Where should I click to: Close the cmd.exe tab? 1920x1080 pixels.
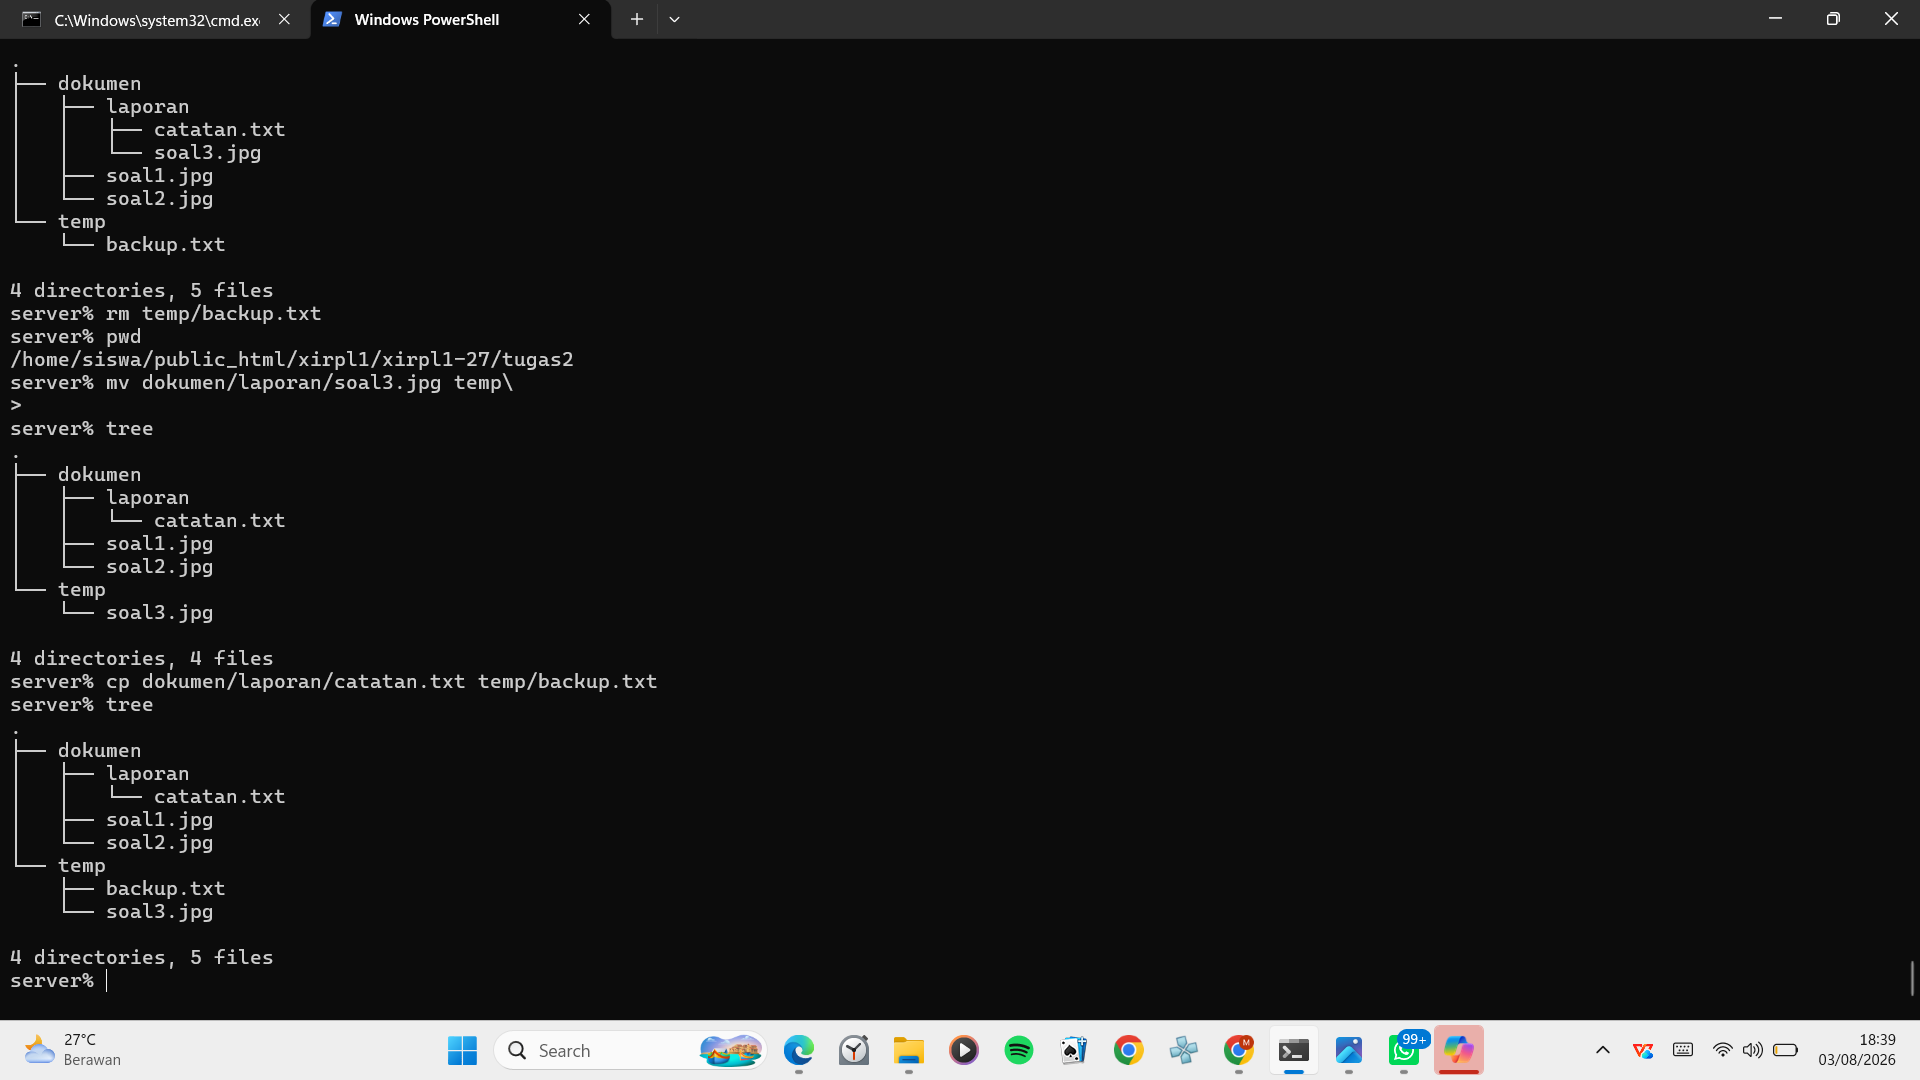pyautogui.click(x=284, y=19)
